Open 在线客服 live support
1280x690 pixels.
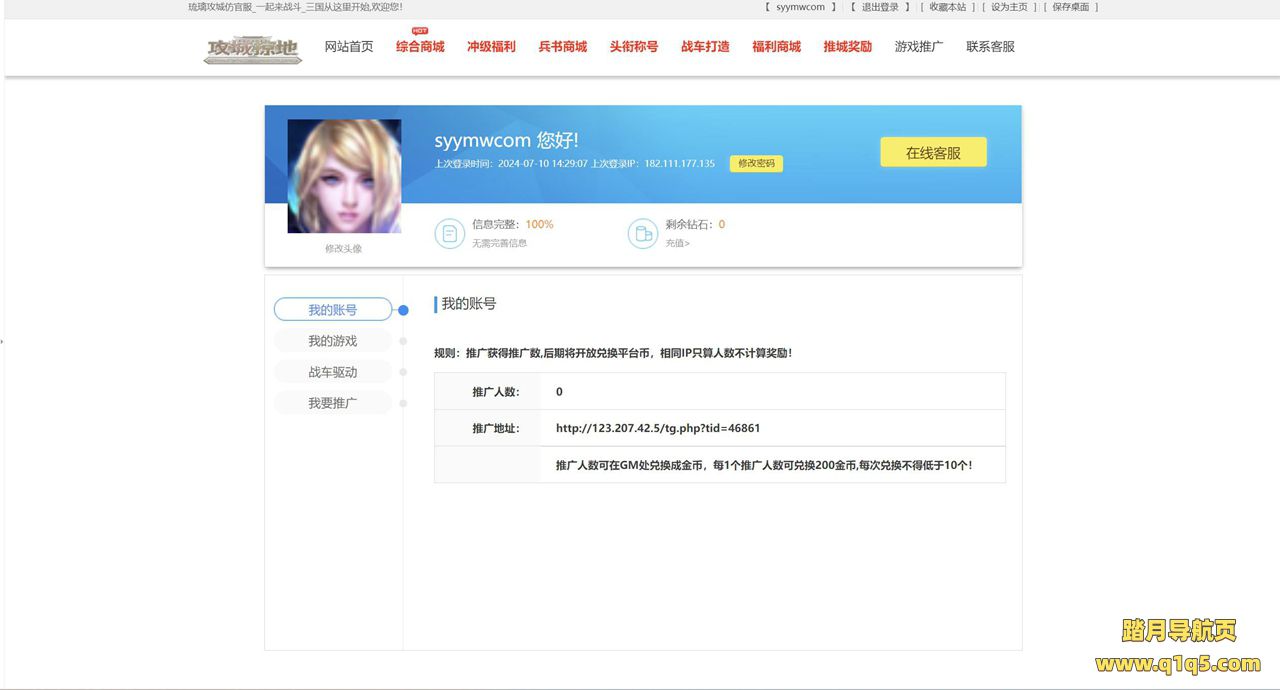coord(933,153)
